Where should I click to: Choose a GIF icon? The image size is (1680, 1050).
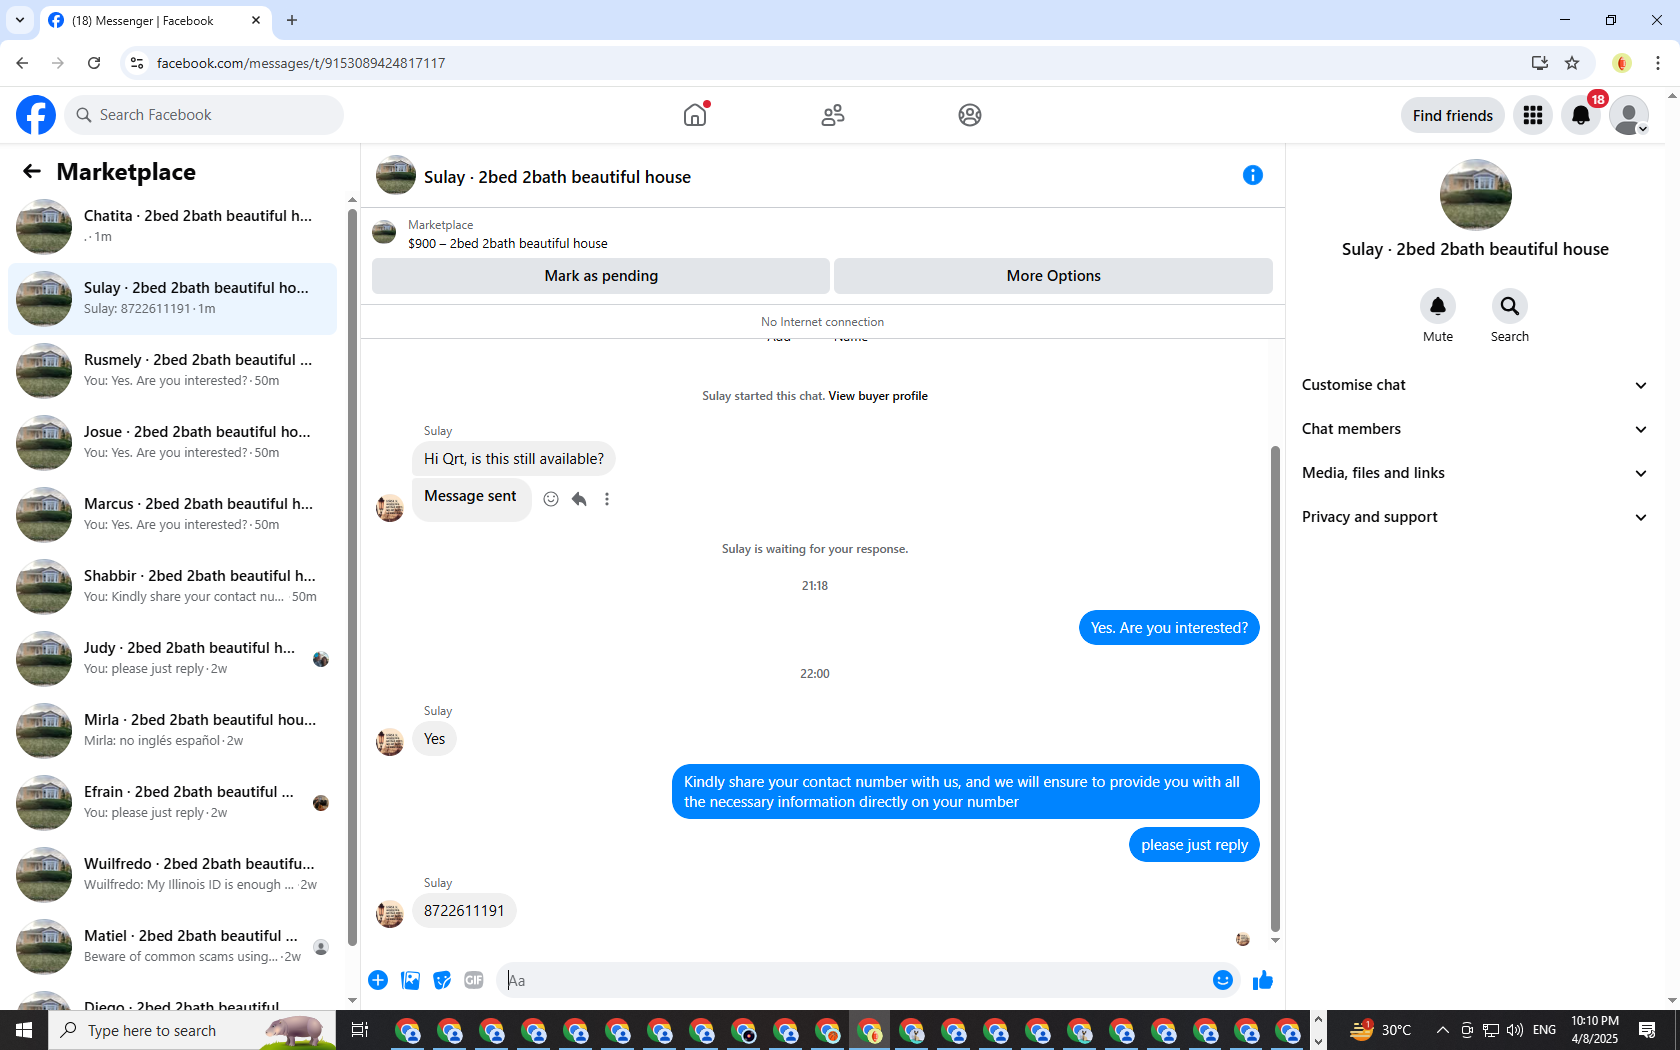click(x=474, y=980)
